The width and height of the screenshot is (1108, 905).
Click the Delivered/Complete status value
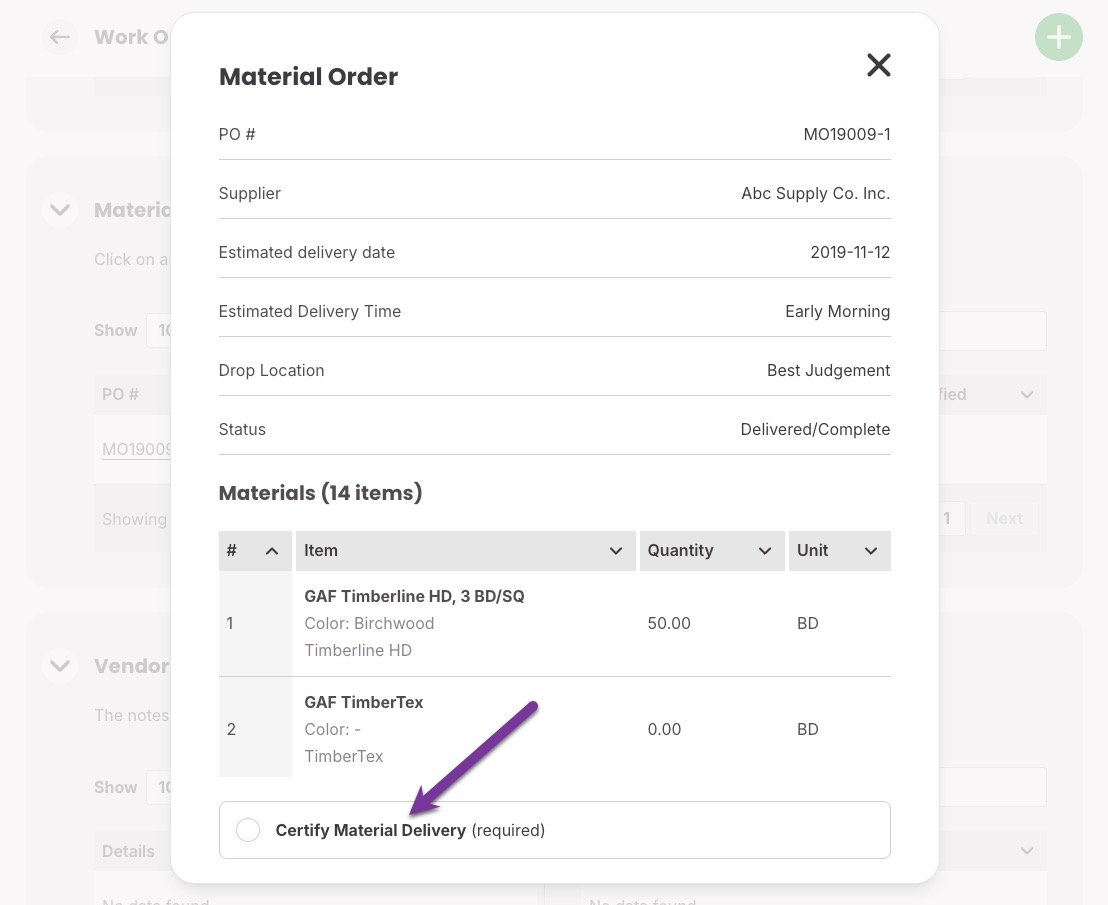click(x=815, y=430)
